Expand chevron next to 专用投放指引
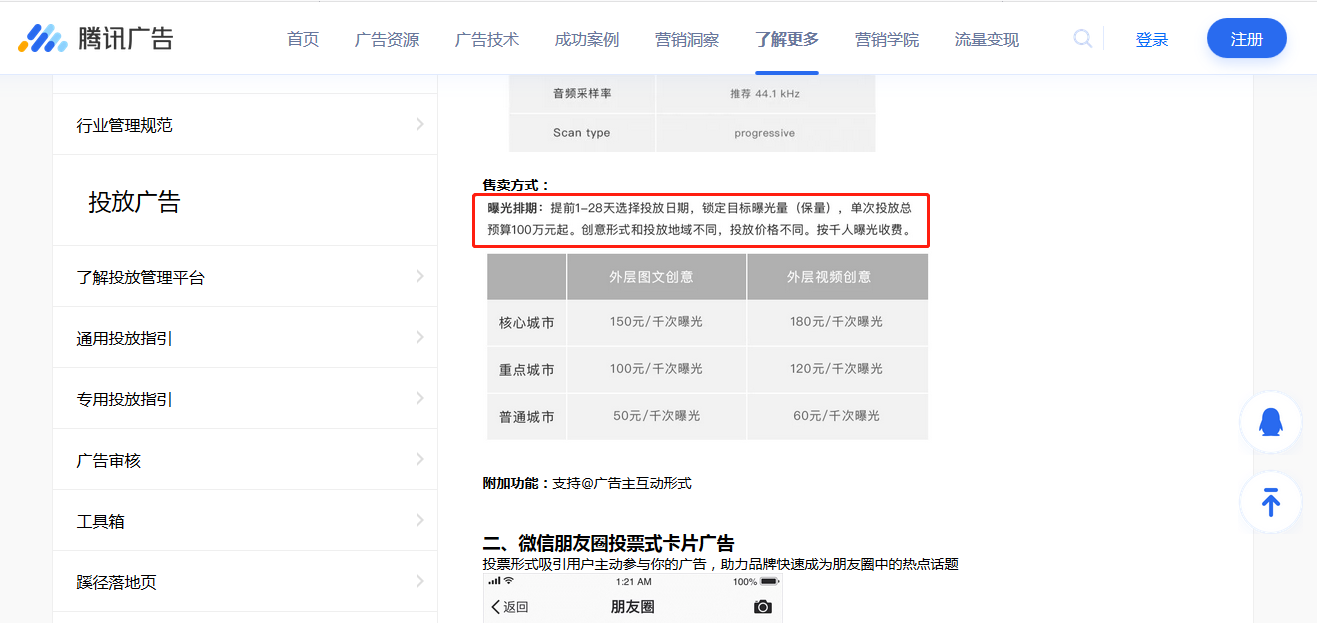 click(x=420, y=398)
